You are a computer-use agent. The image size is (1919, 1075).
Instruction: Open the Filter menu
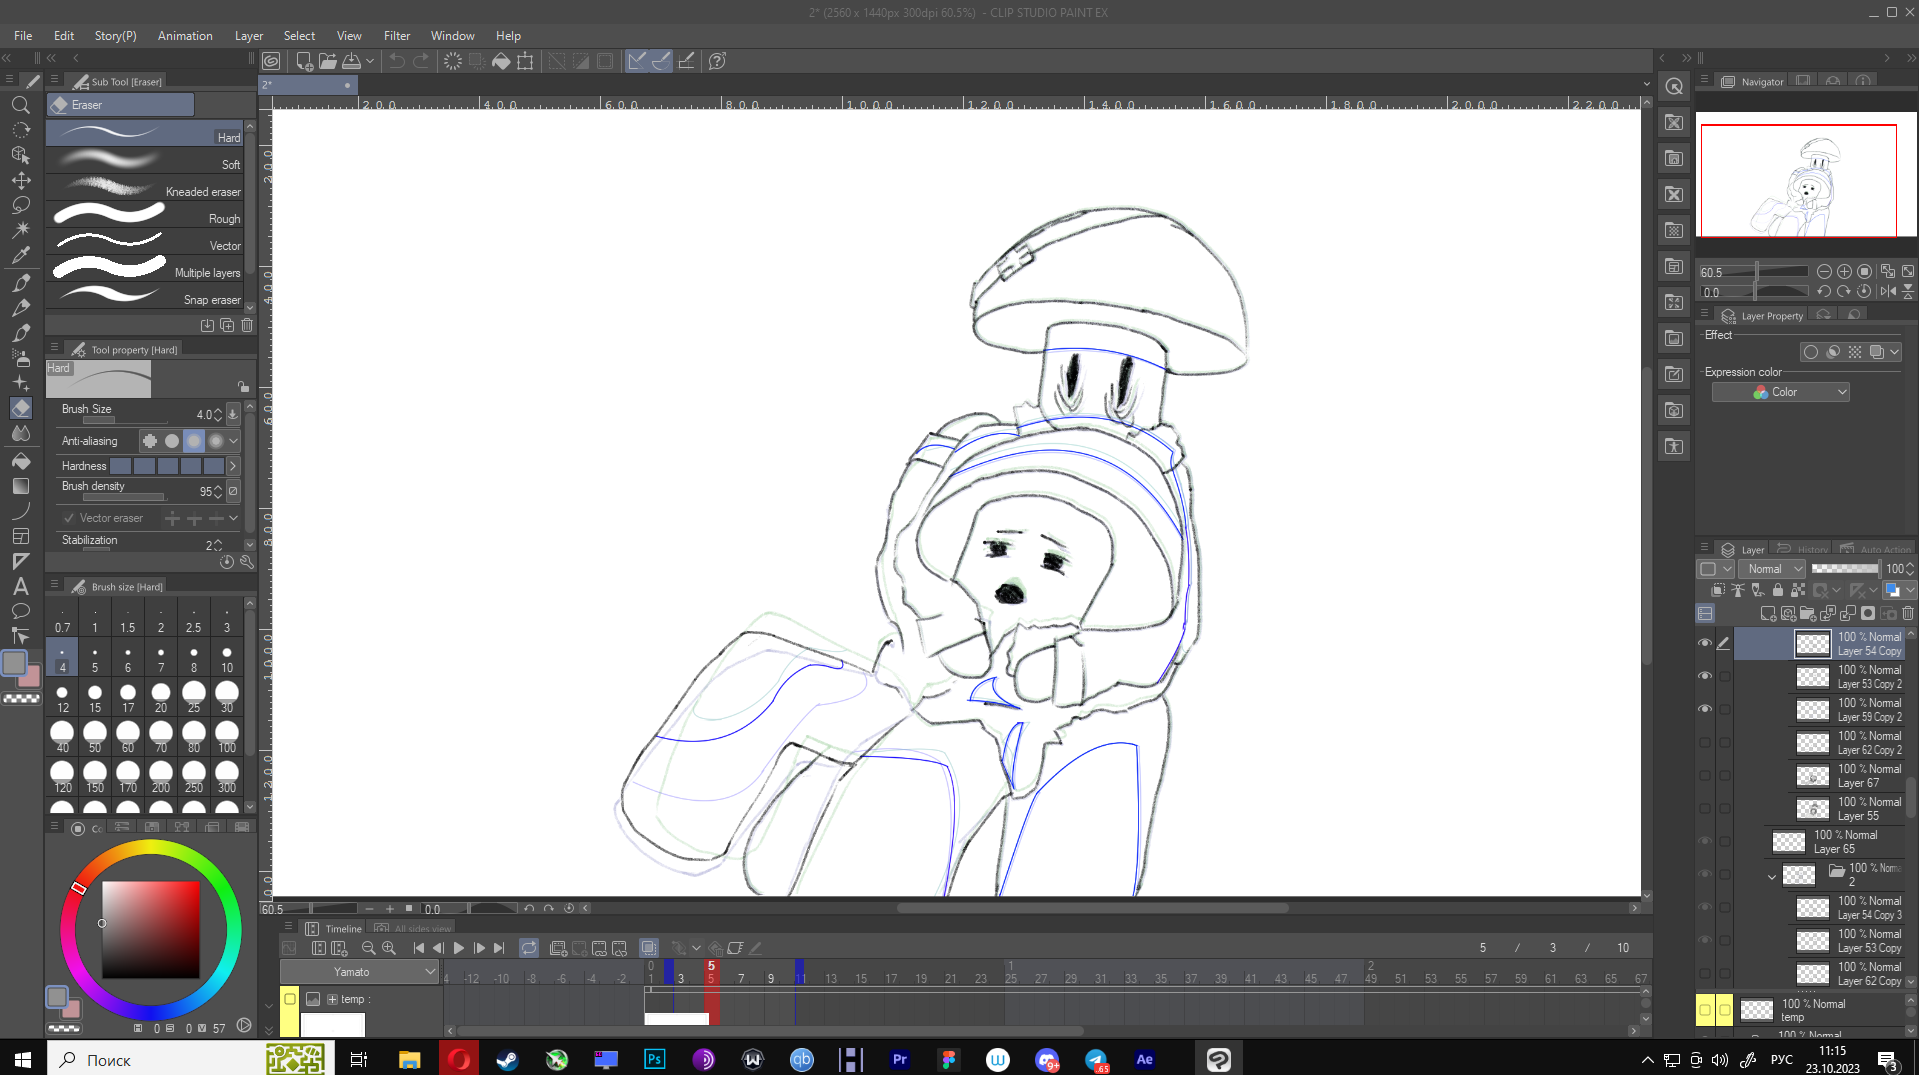pos(396,36)
